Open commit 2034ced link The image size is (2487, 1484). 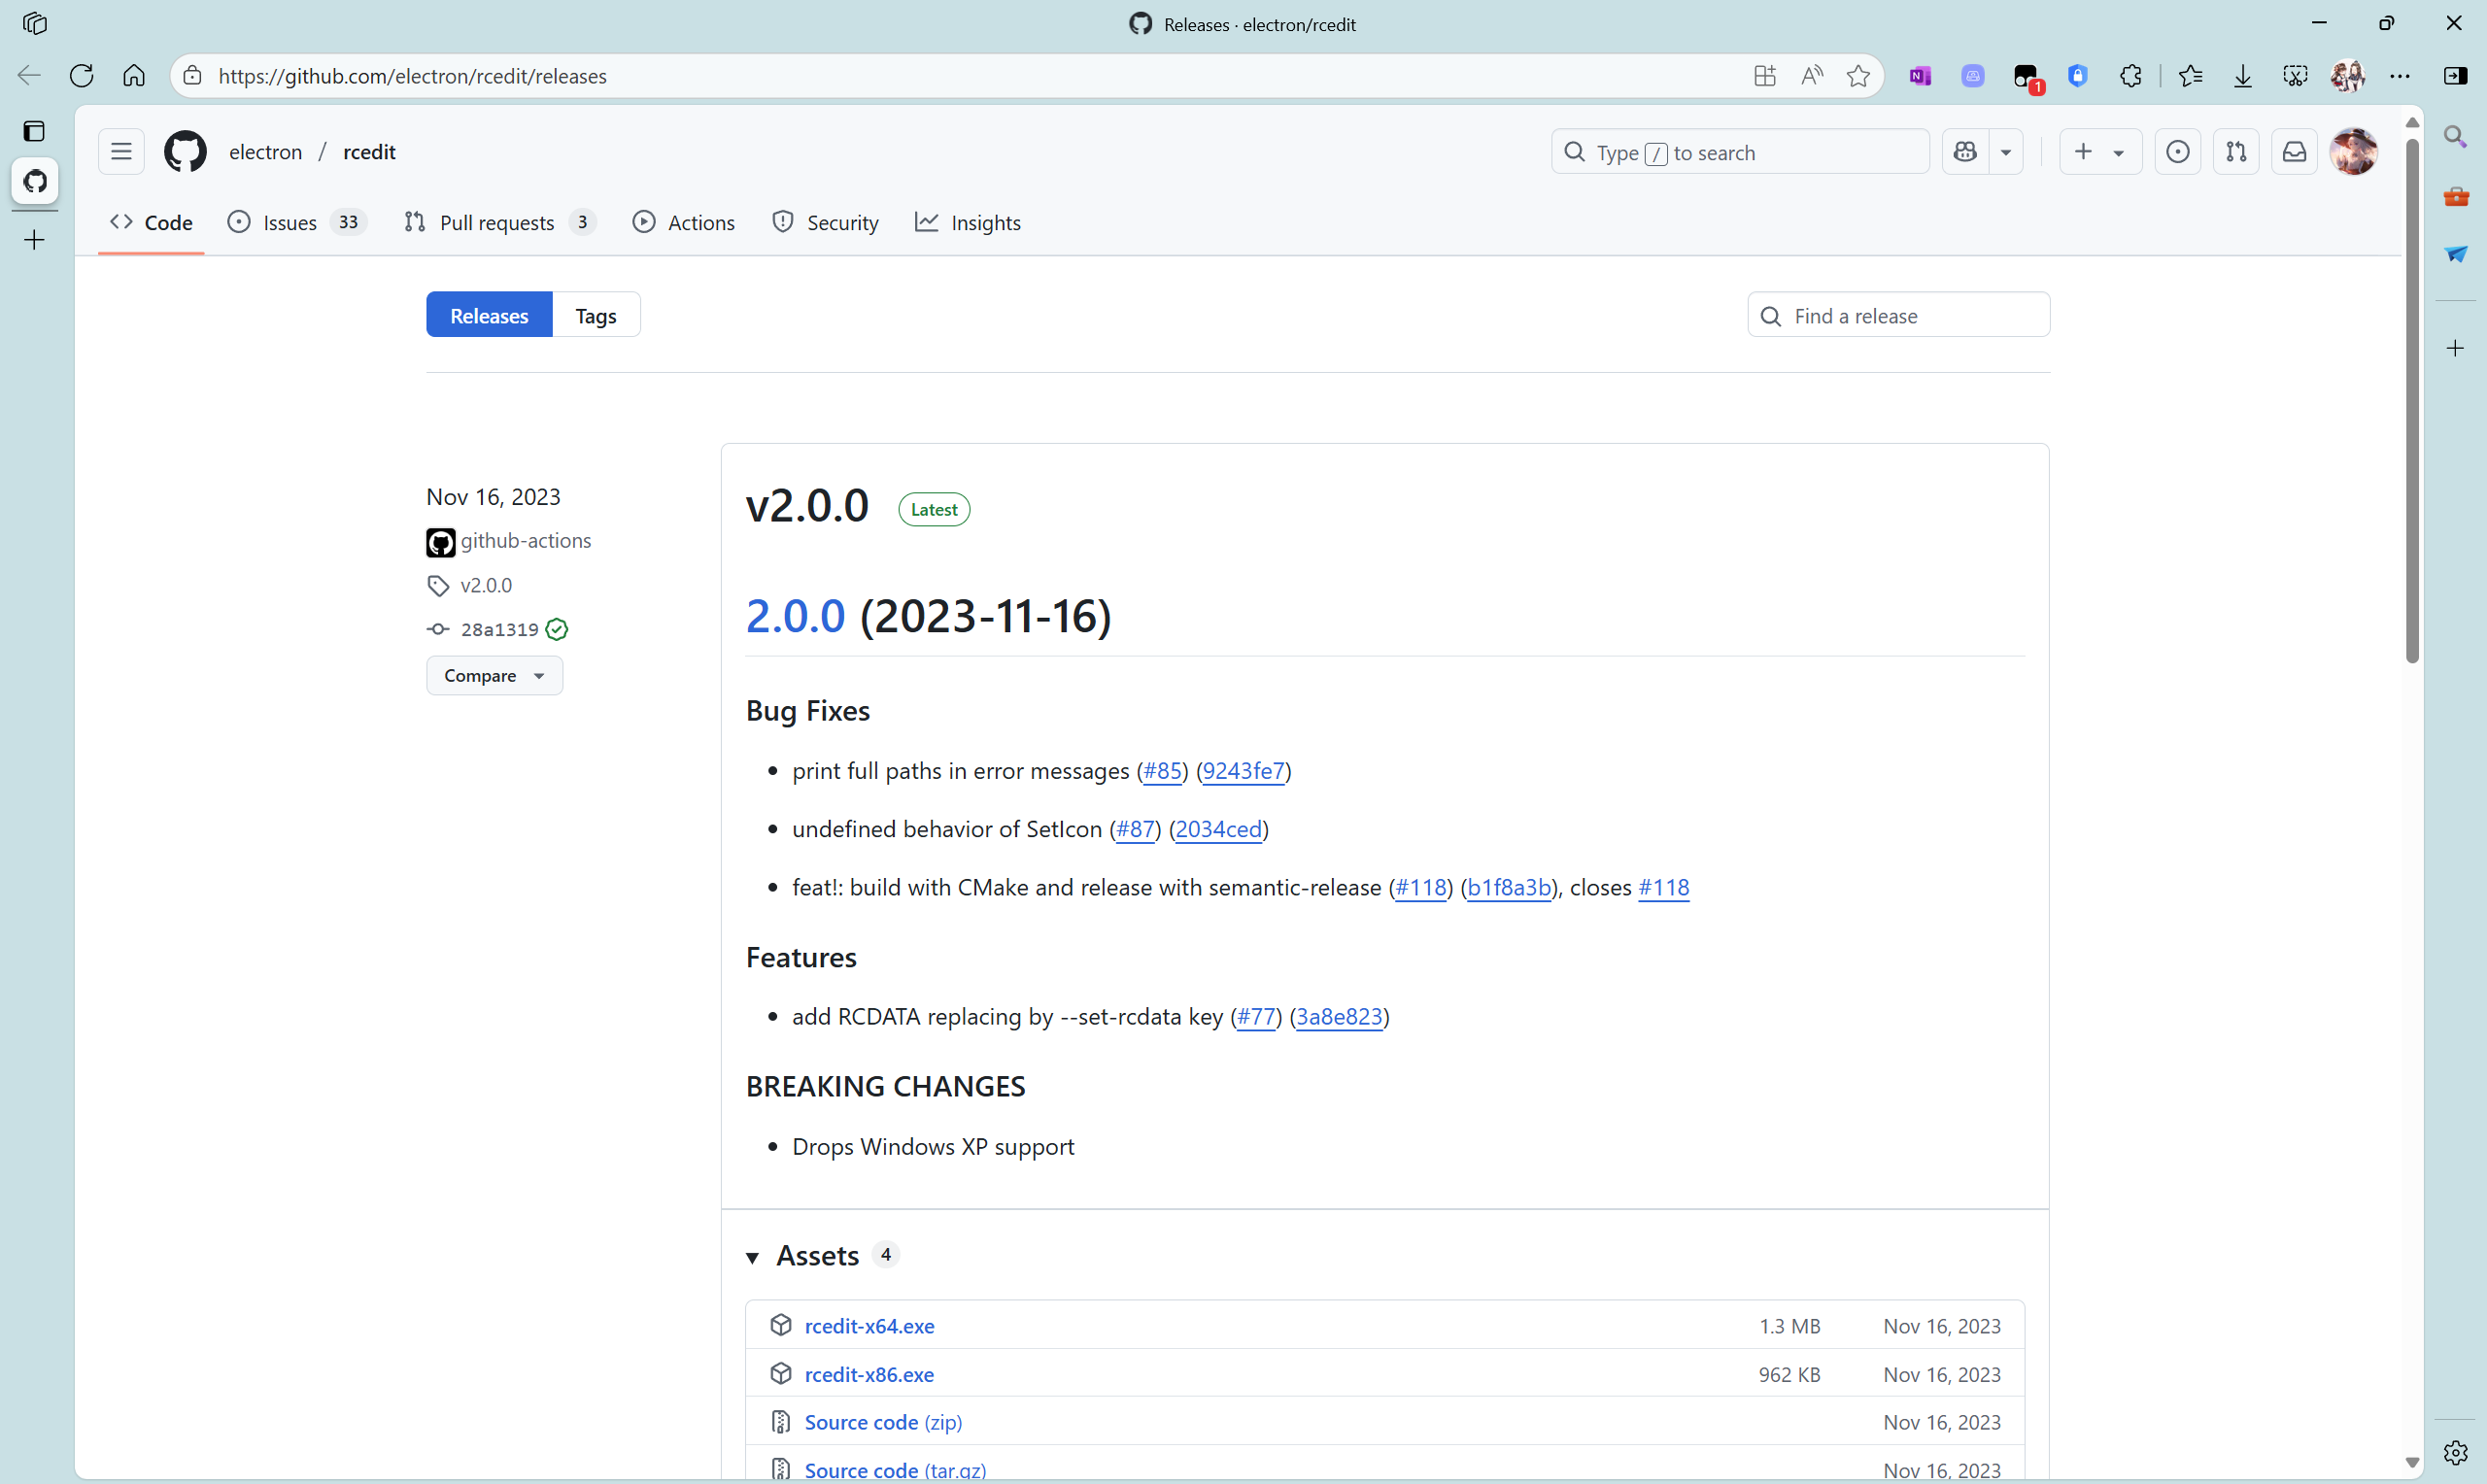coord(1218,829)
